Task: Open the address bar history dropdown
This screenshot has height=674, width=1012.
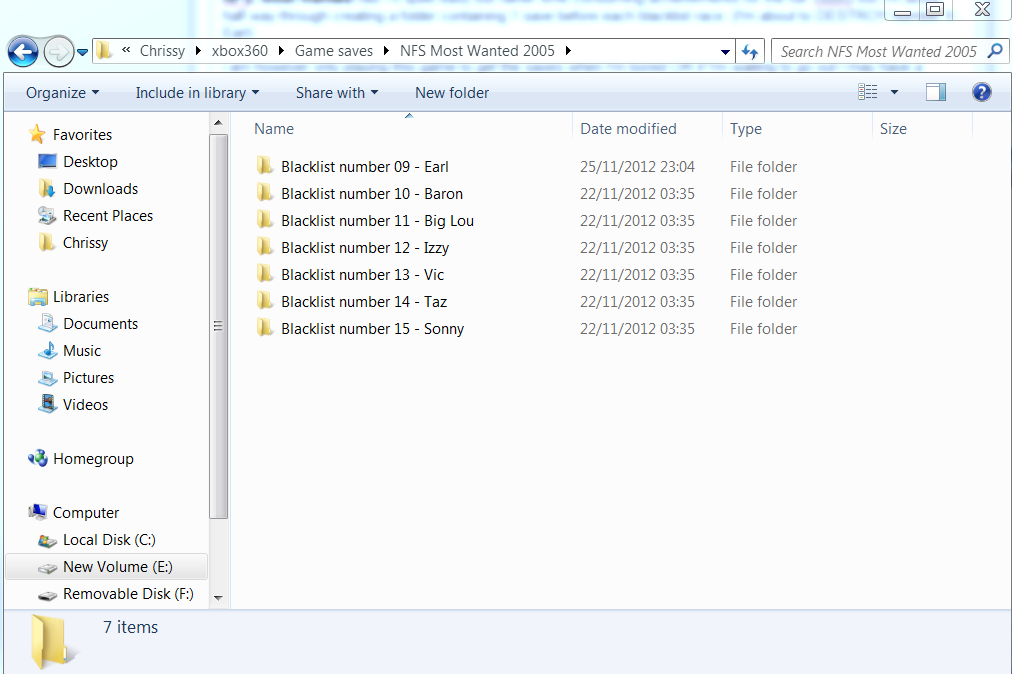Action: [x=725, y=51]
